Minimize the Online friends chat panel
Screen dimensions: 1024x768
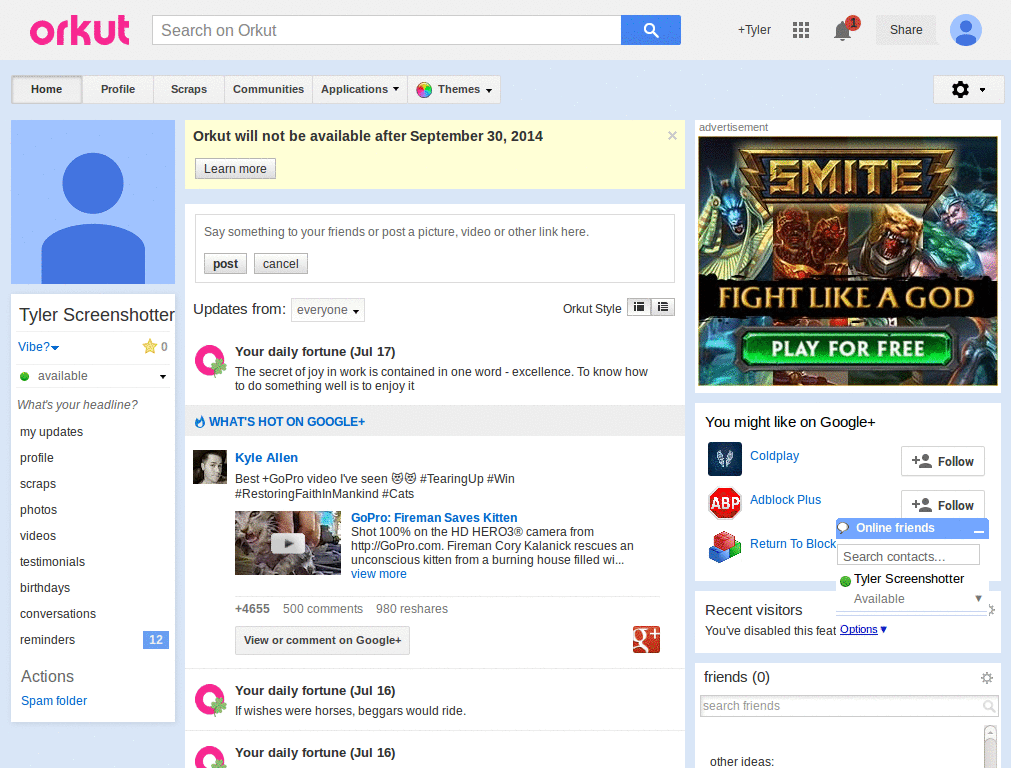pyautogui.click(x=978, y=529)
